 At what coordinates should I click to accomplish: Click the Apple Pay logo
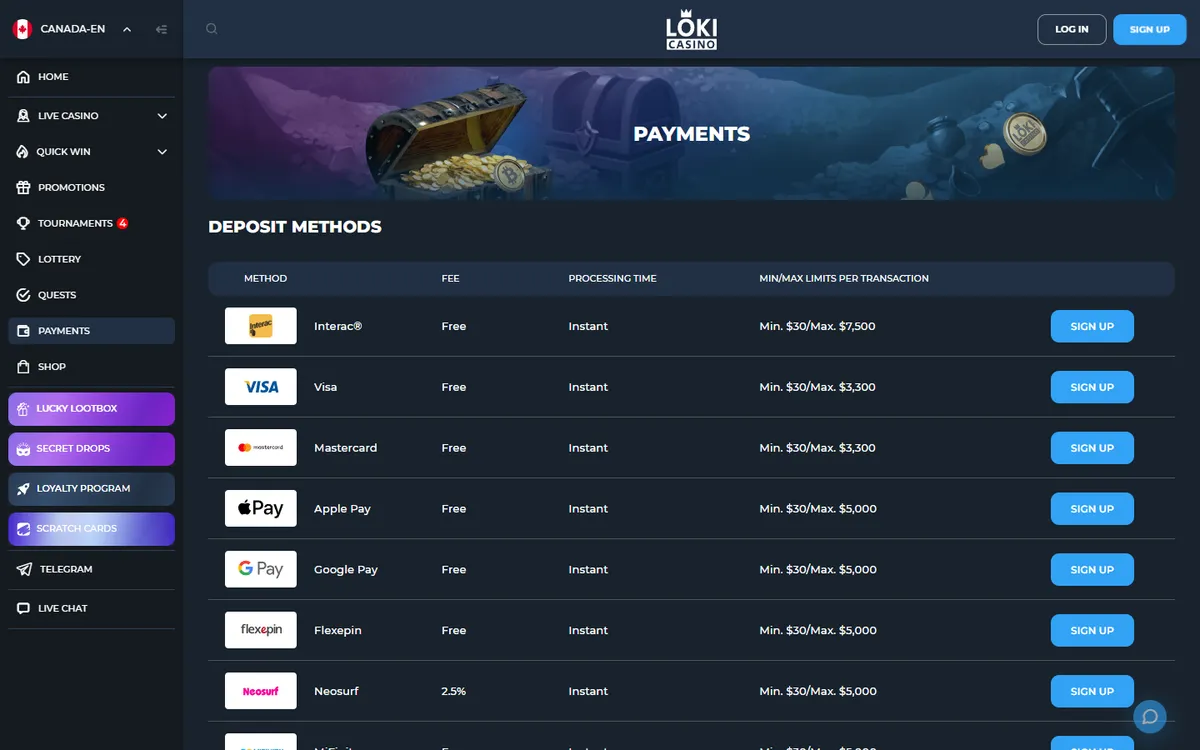261,509
